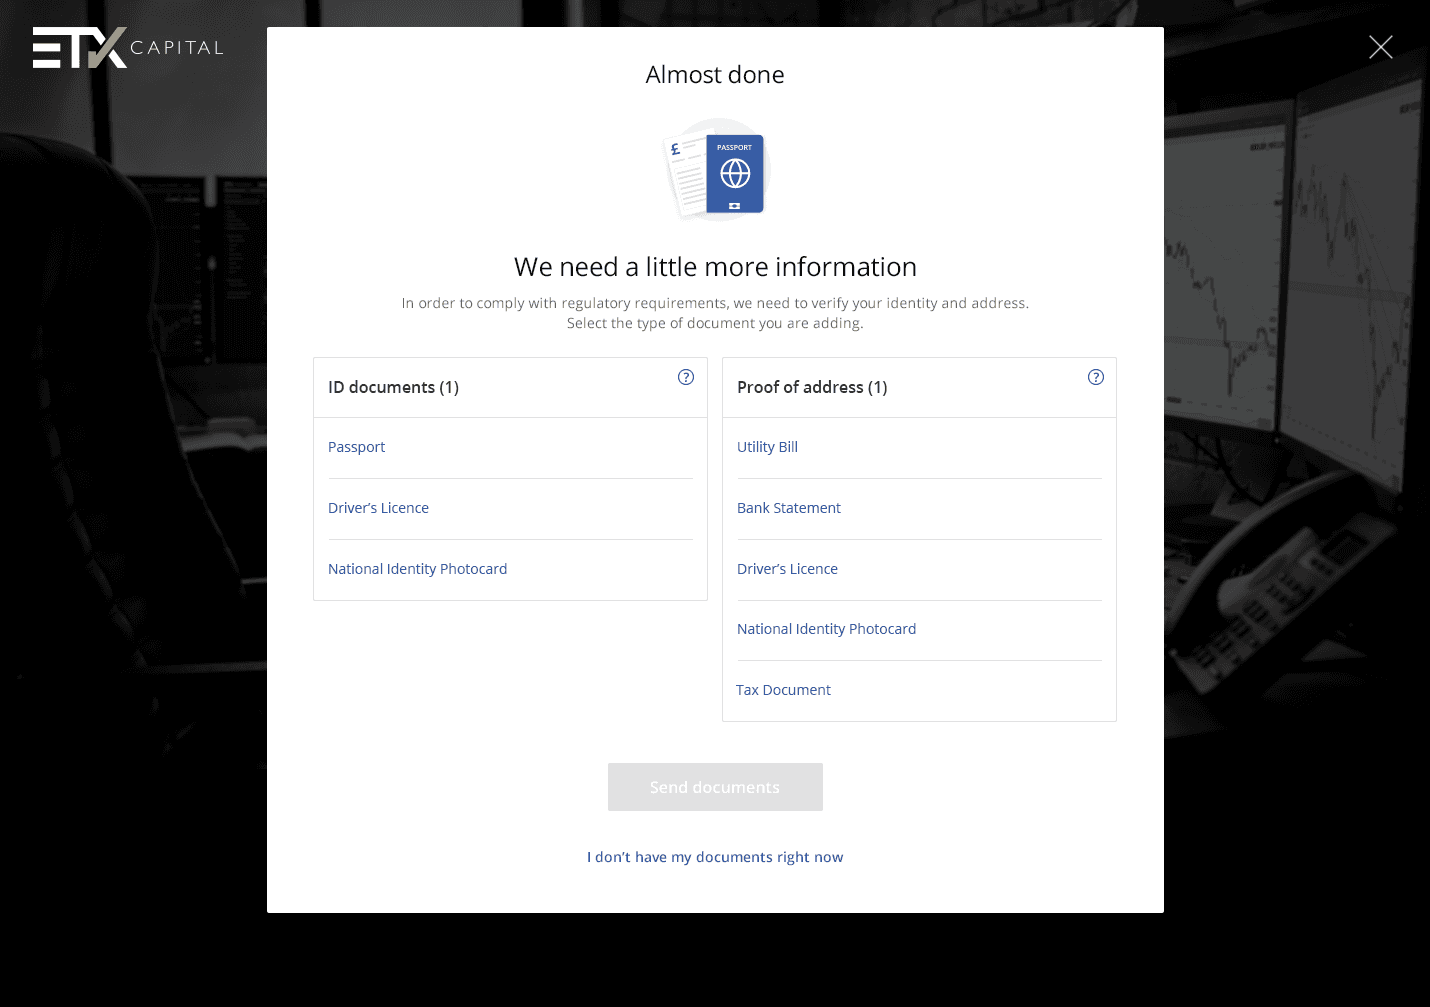Close the verification dialog with the X icon

coord(1380,47)
